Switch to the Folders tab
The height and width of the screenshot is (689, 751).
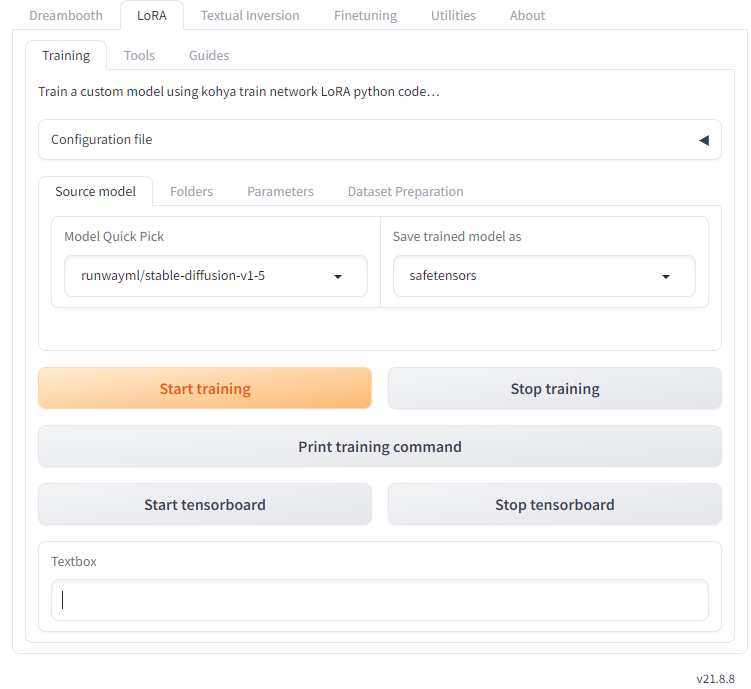pyautogui.click(x=191, y=192)
